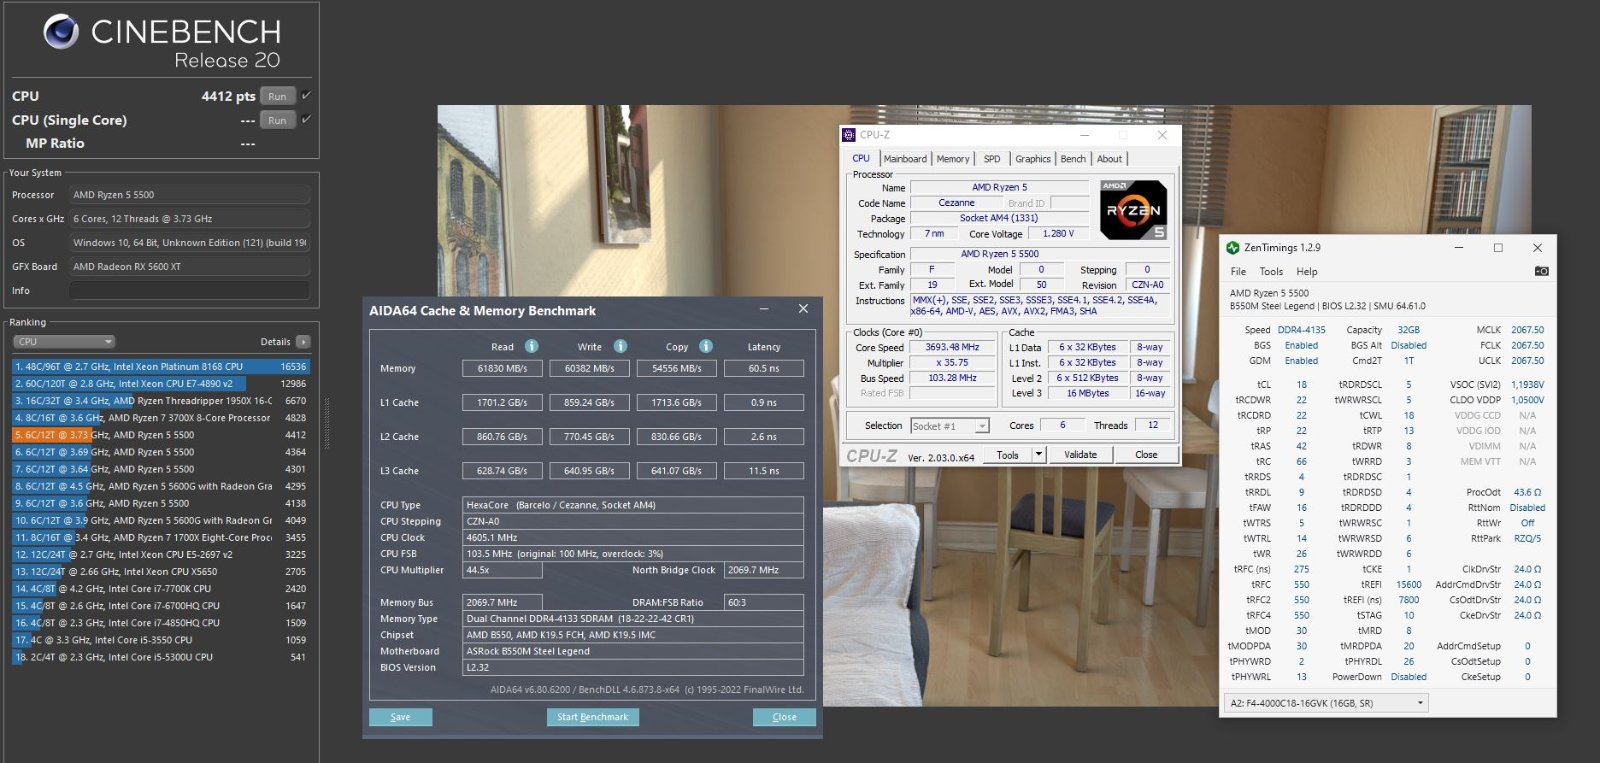Open the Help menu in ZenTimings
Viewport: 1600px width, 763px height.
coord(1307,272)
